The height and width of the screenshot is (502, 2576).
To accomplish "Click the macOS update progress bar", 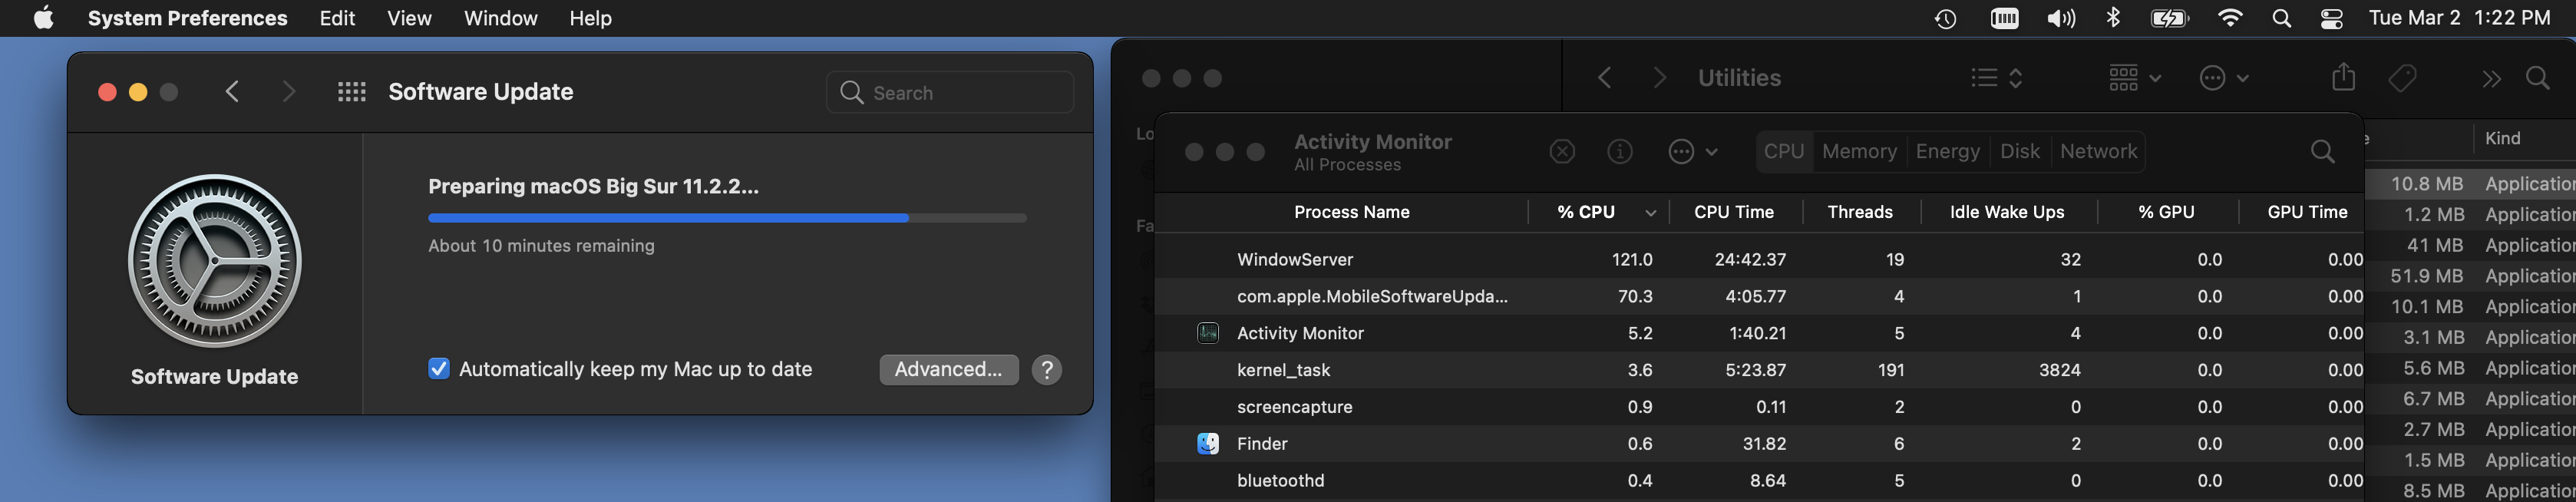I will click(x=727, y=217).
